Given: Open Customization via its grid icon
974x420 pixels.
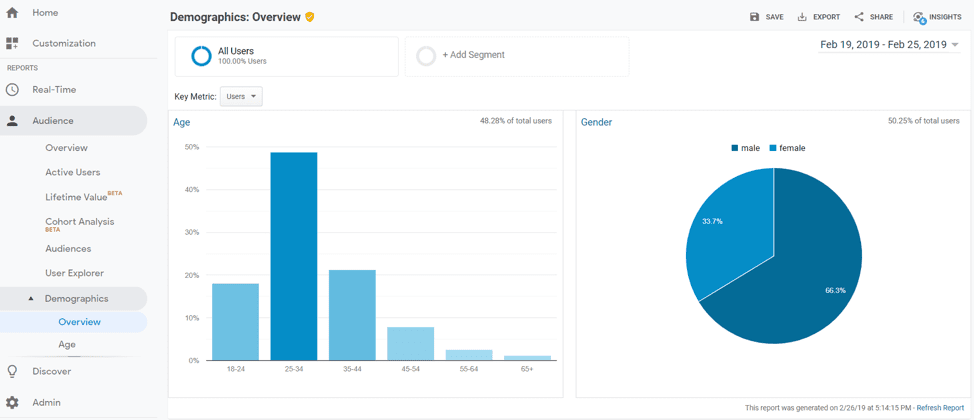Looking at the screenshot, I should pos(12,43).
